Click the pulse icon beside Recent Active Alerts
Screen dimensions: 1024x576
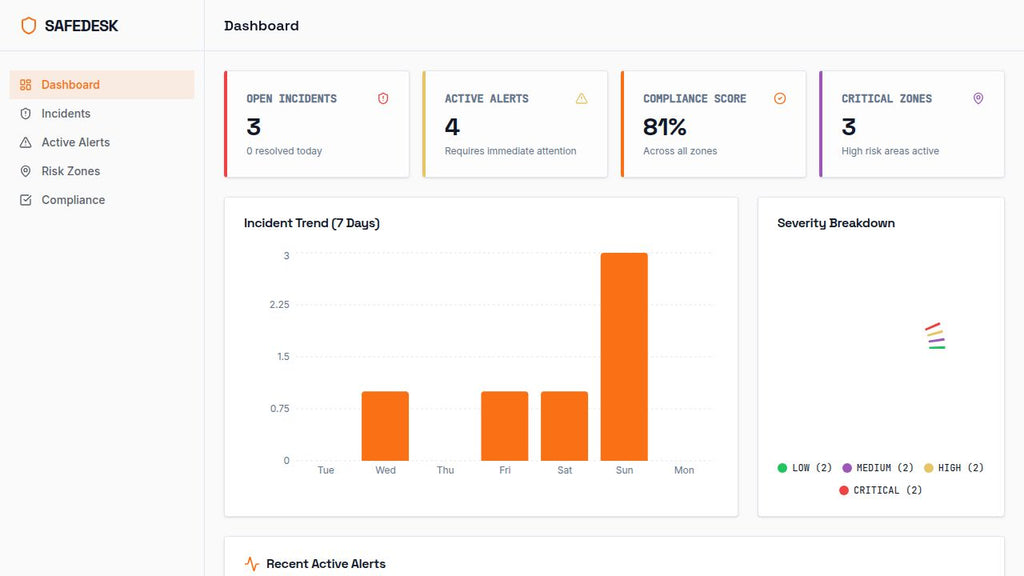[x=250, y=563]
